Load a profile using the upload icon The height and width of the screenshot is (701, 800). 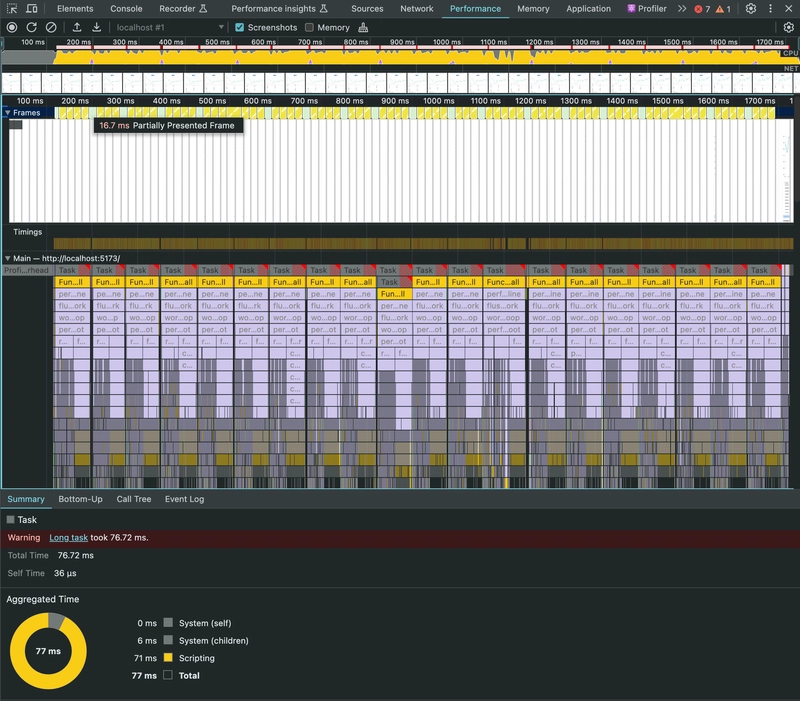(x=77, y=28)
